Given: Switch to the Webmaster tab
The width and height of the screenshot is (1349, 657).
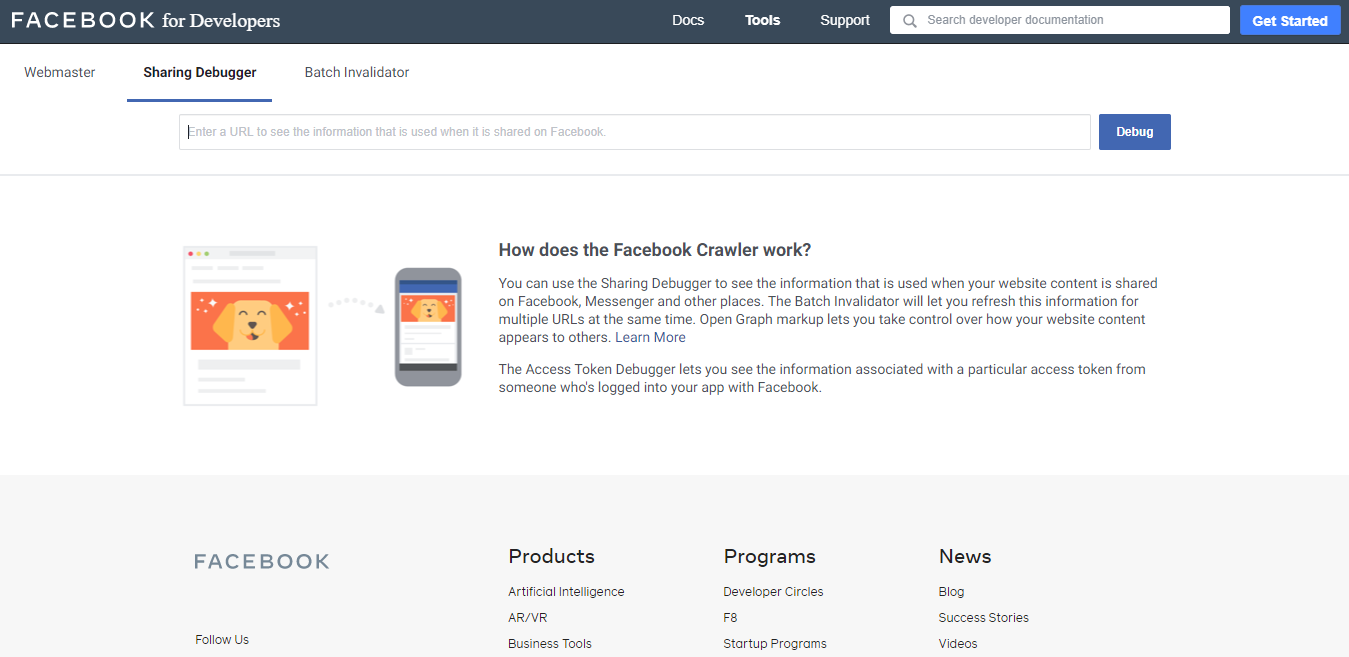Looking at the screenshot, I should tap(59, 72).
